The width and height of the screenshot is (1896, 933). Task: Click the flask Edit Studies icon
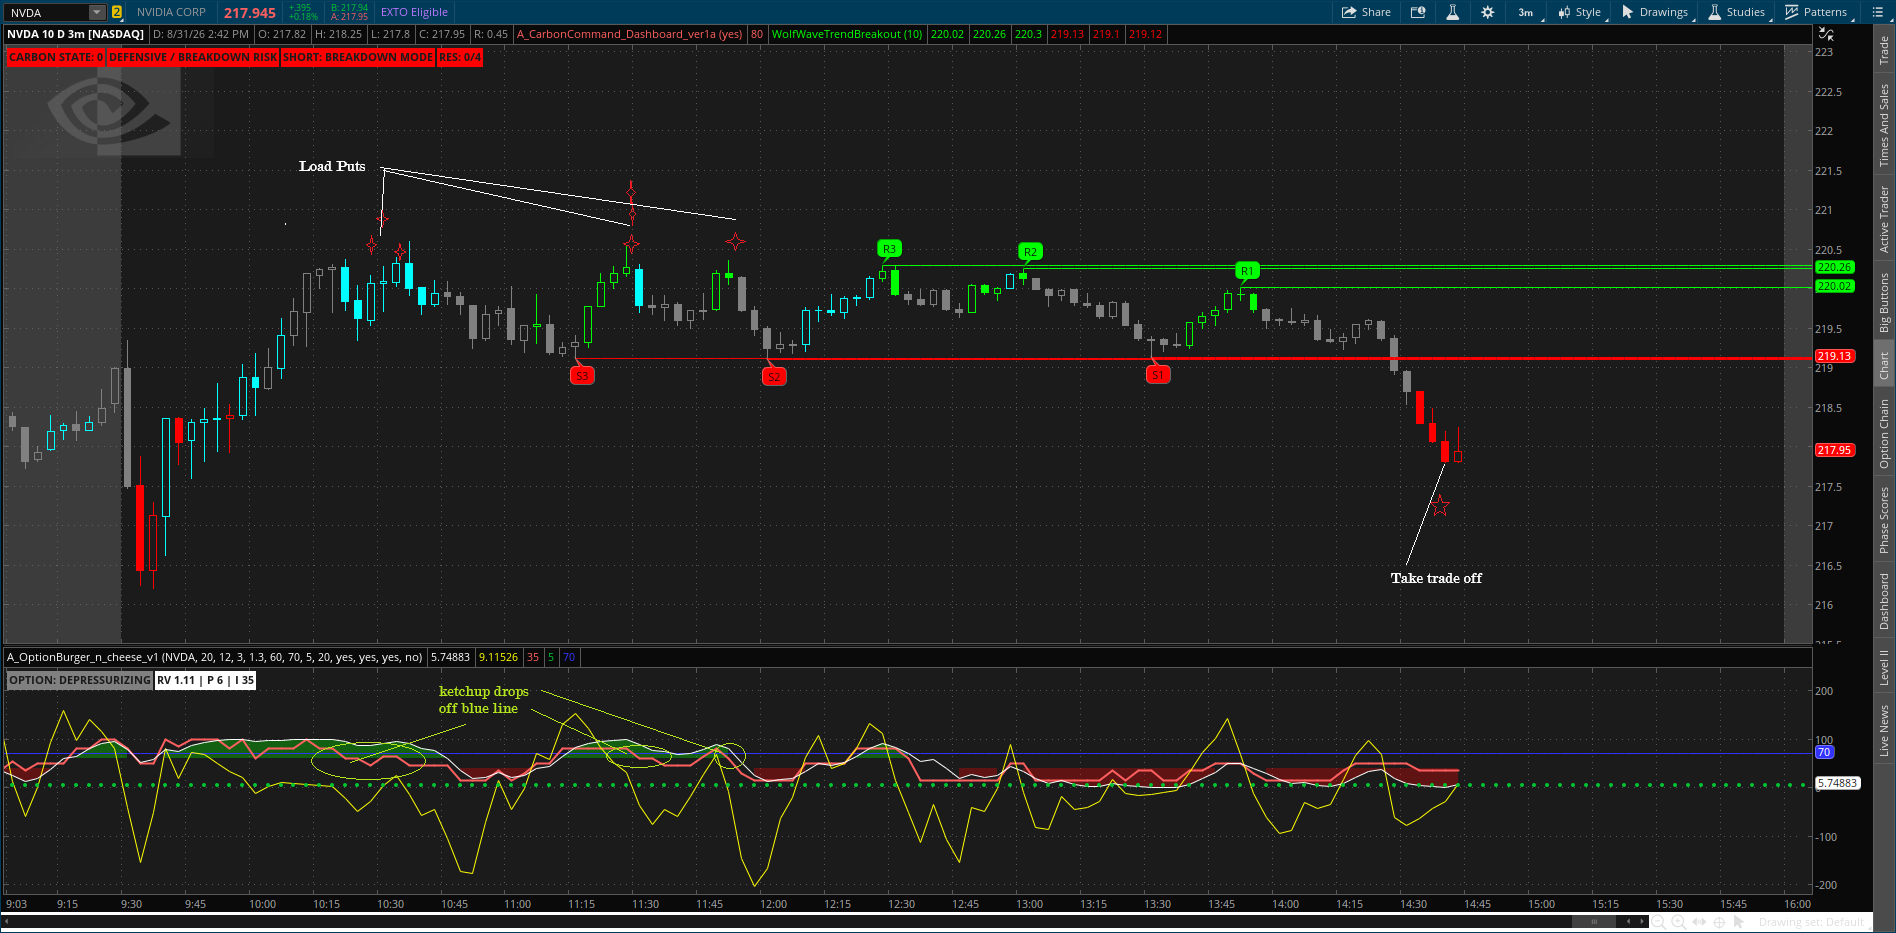1452,12
